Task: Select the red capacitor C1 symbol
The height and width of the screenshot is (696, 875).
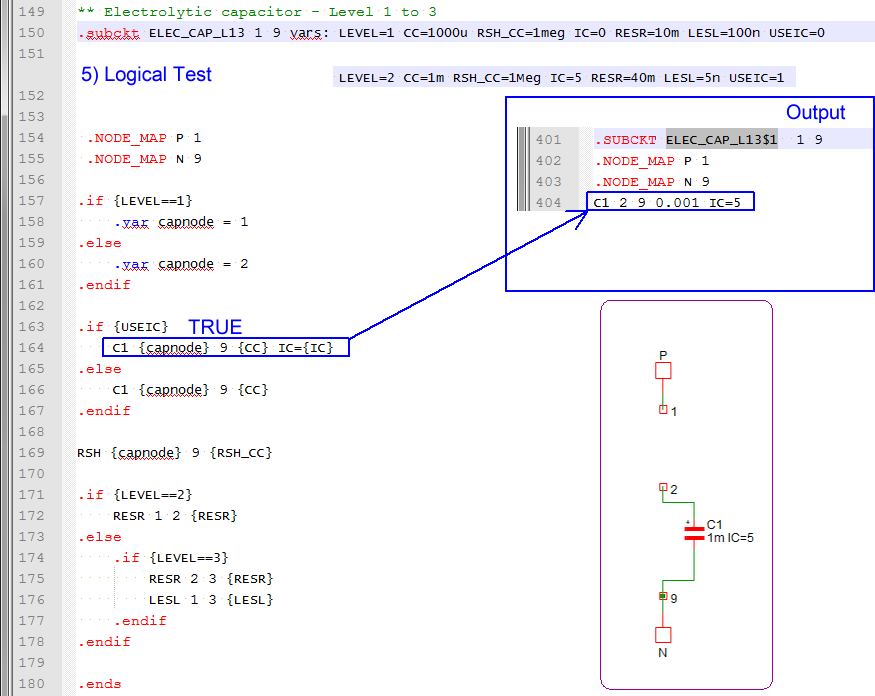Action: point(693,532)
